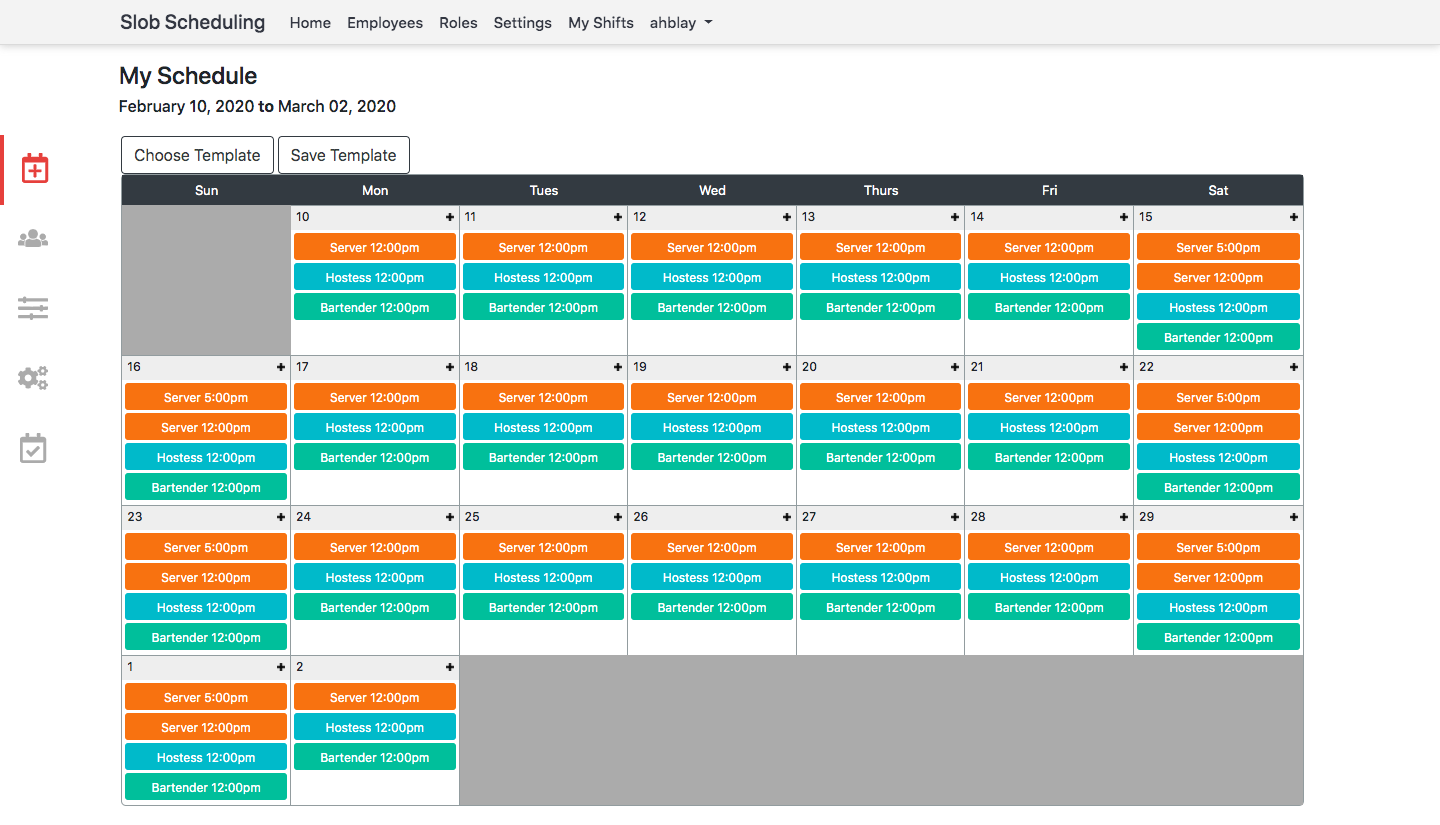Add a shift on day 10

(x=450, y=217)
